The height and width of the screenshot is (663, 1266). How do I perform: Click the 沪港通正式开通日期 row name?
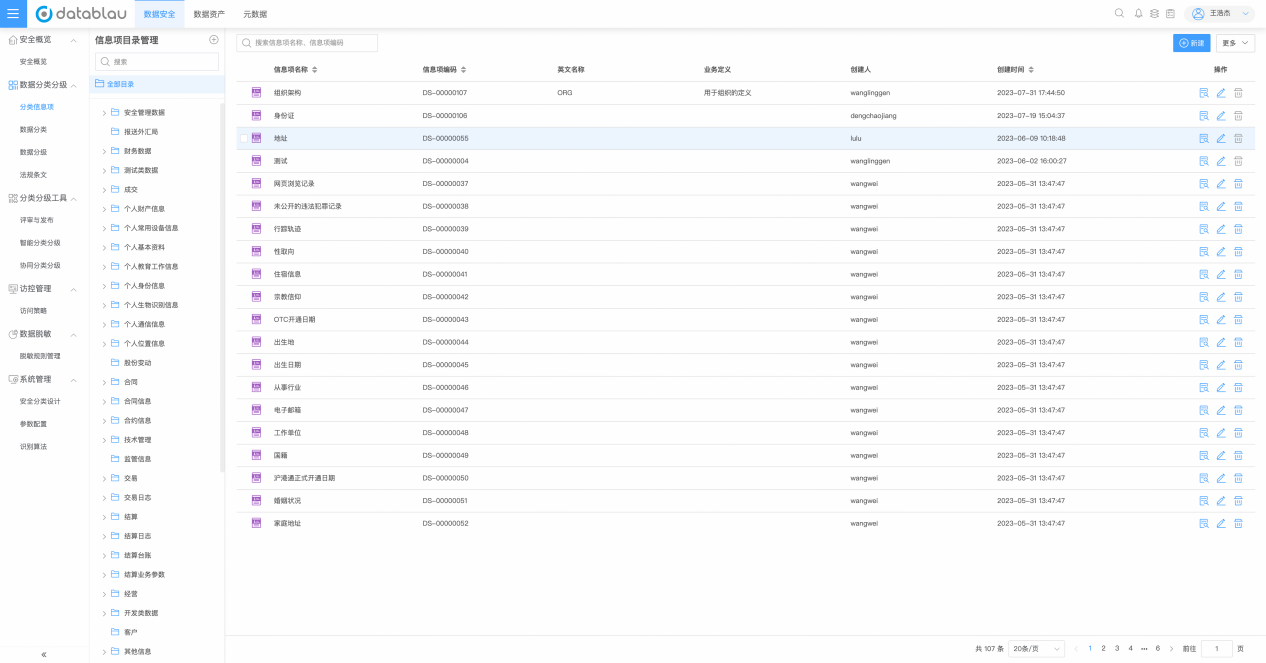tap(305, 478)
